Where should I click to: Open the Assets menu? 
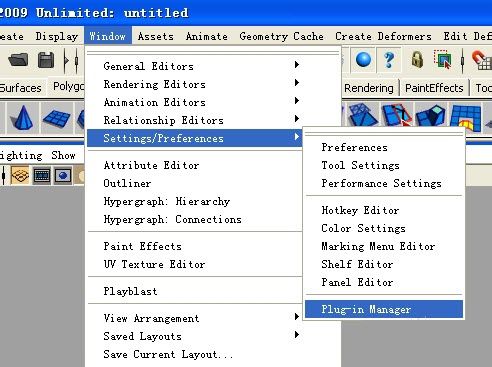[x=156, y=36]
